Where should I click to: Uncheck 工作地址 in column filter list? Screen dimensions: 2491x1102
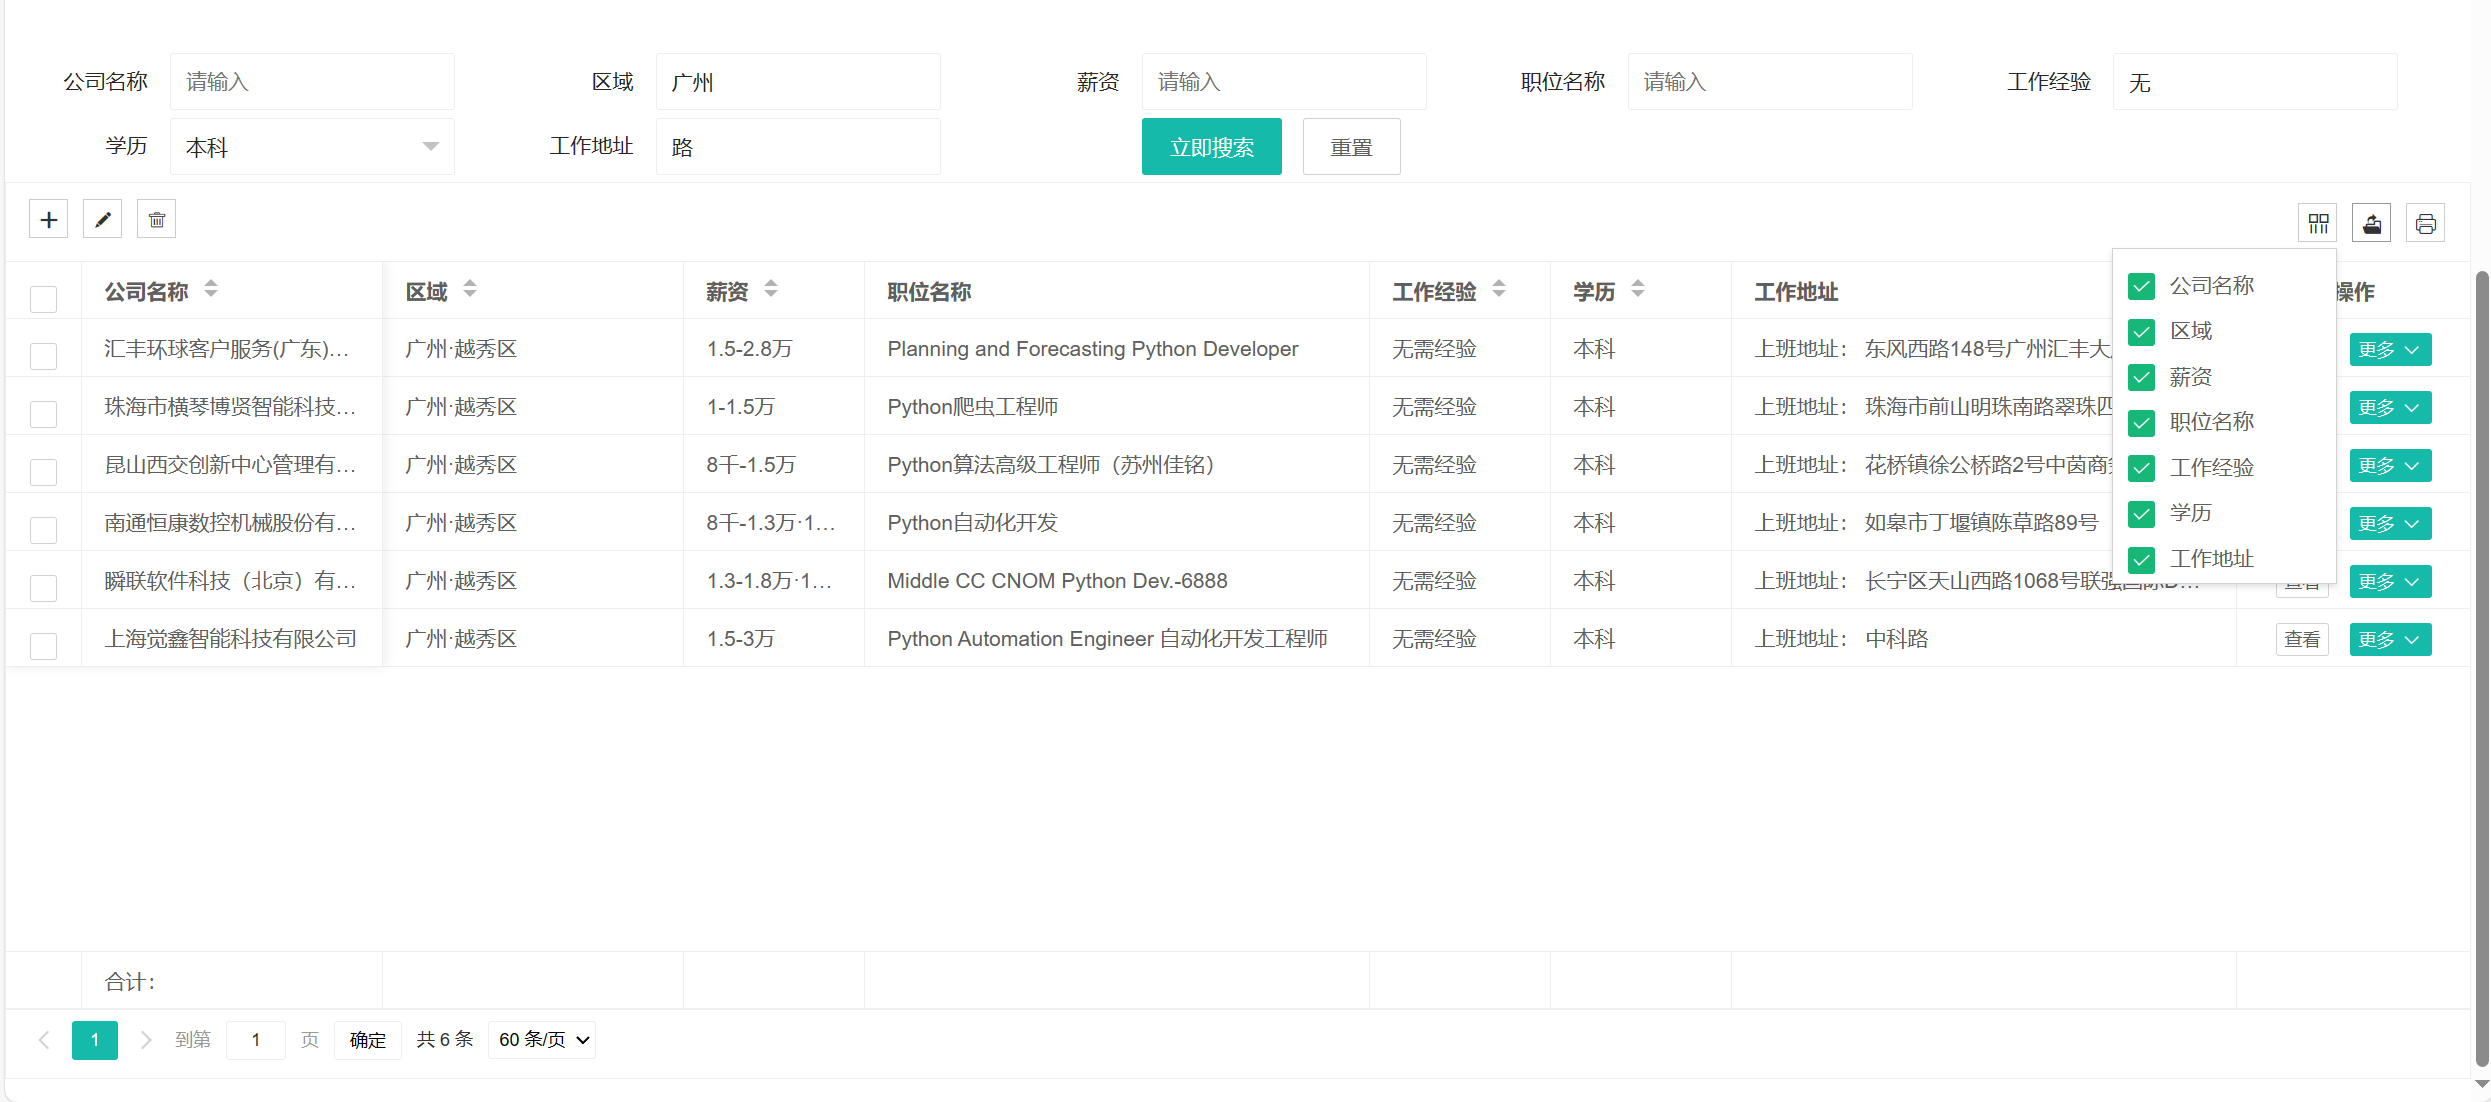tap(2141, 559)
